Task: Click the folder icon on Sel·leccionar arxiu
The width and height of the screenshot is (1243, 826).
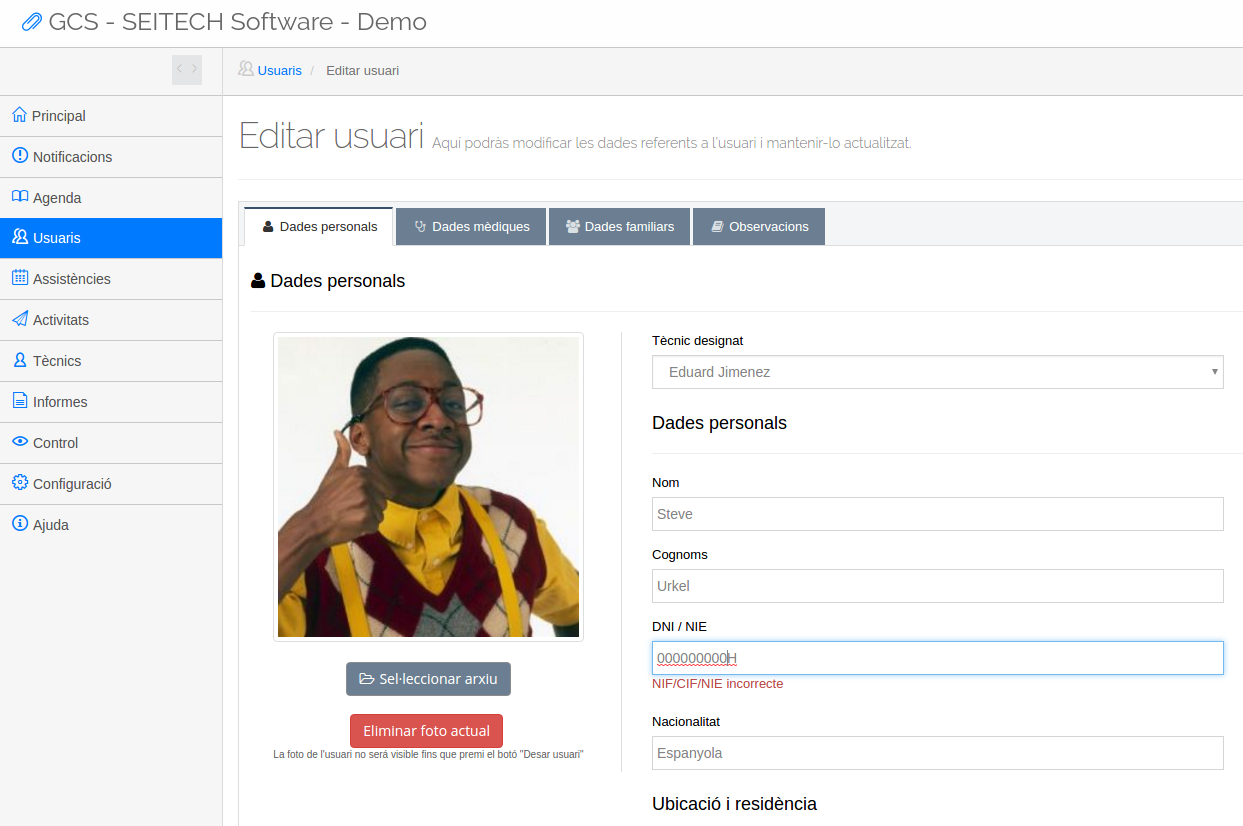Action: coord(367,679)
